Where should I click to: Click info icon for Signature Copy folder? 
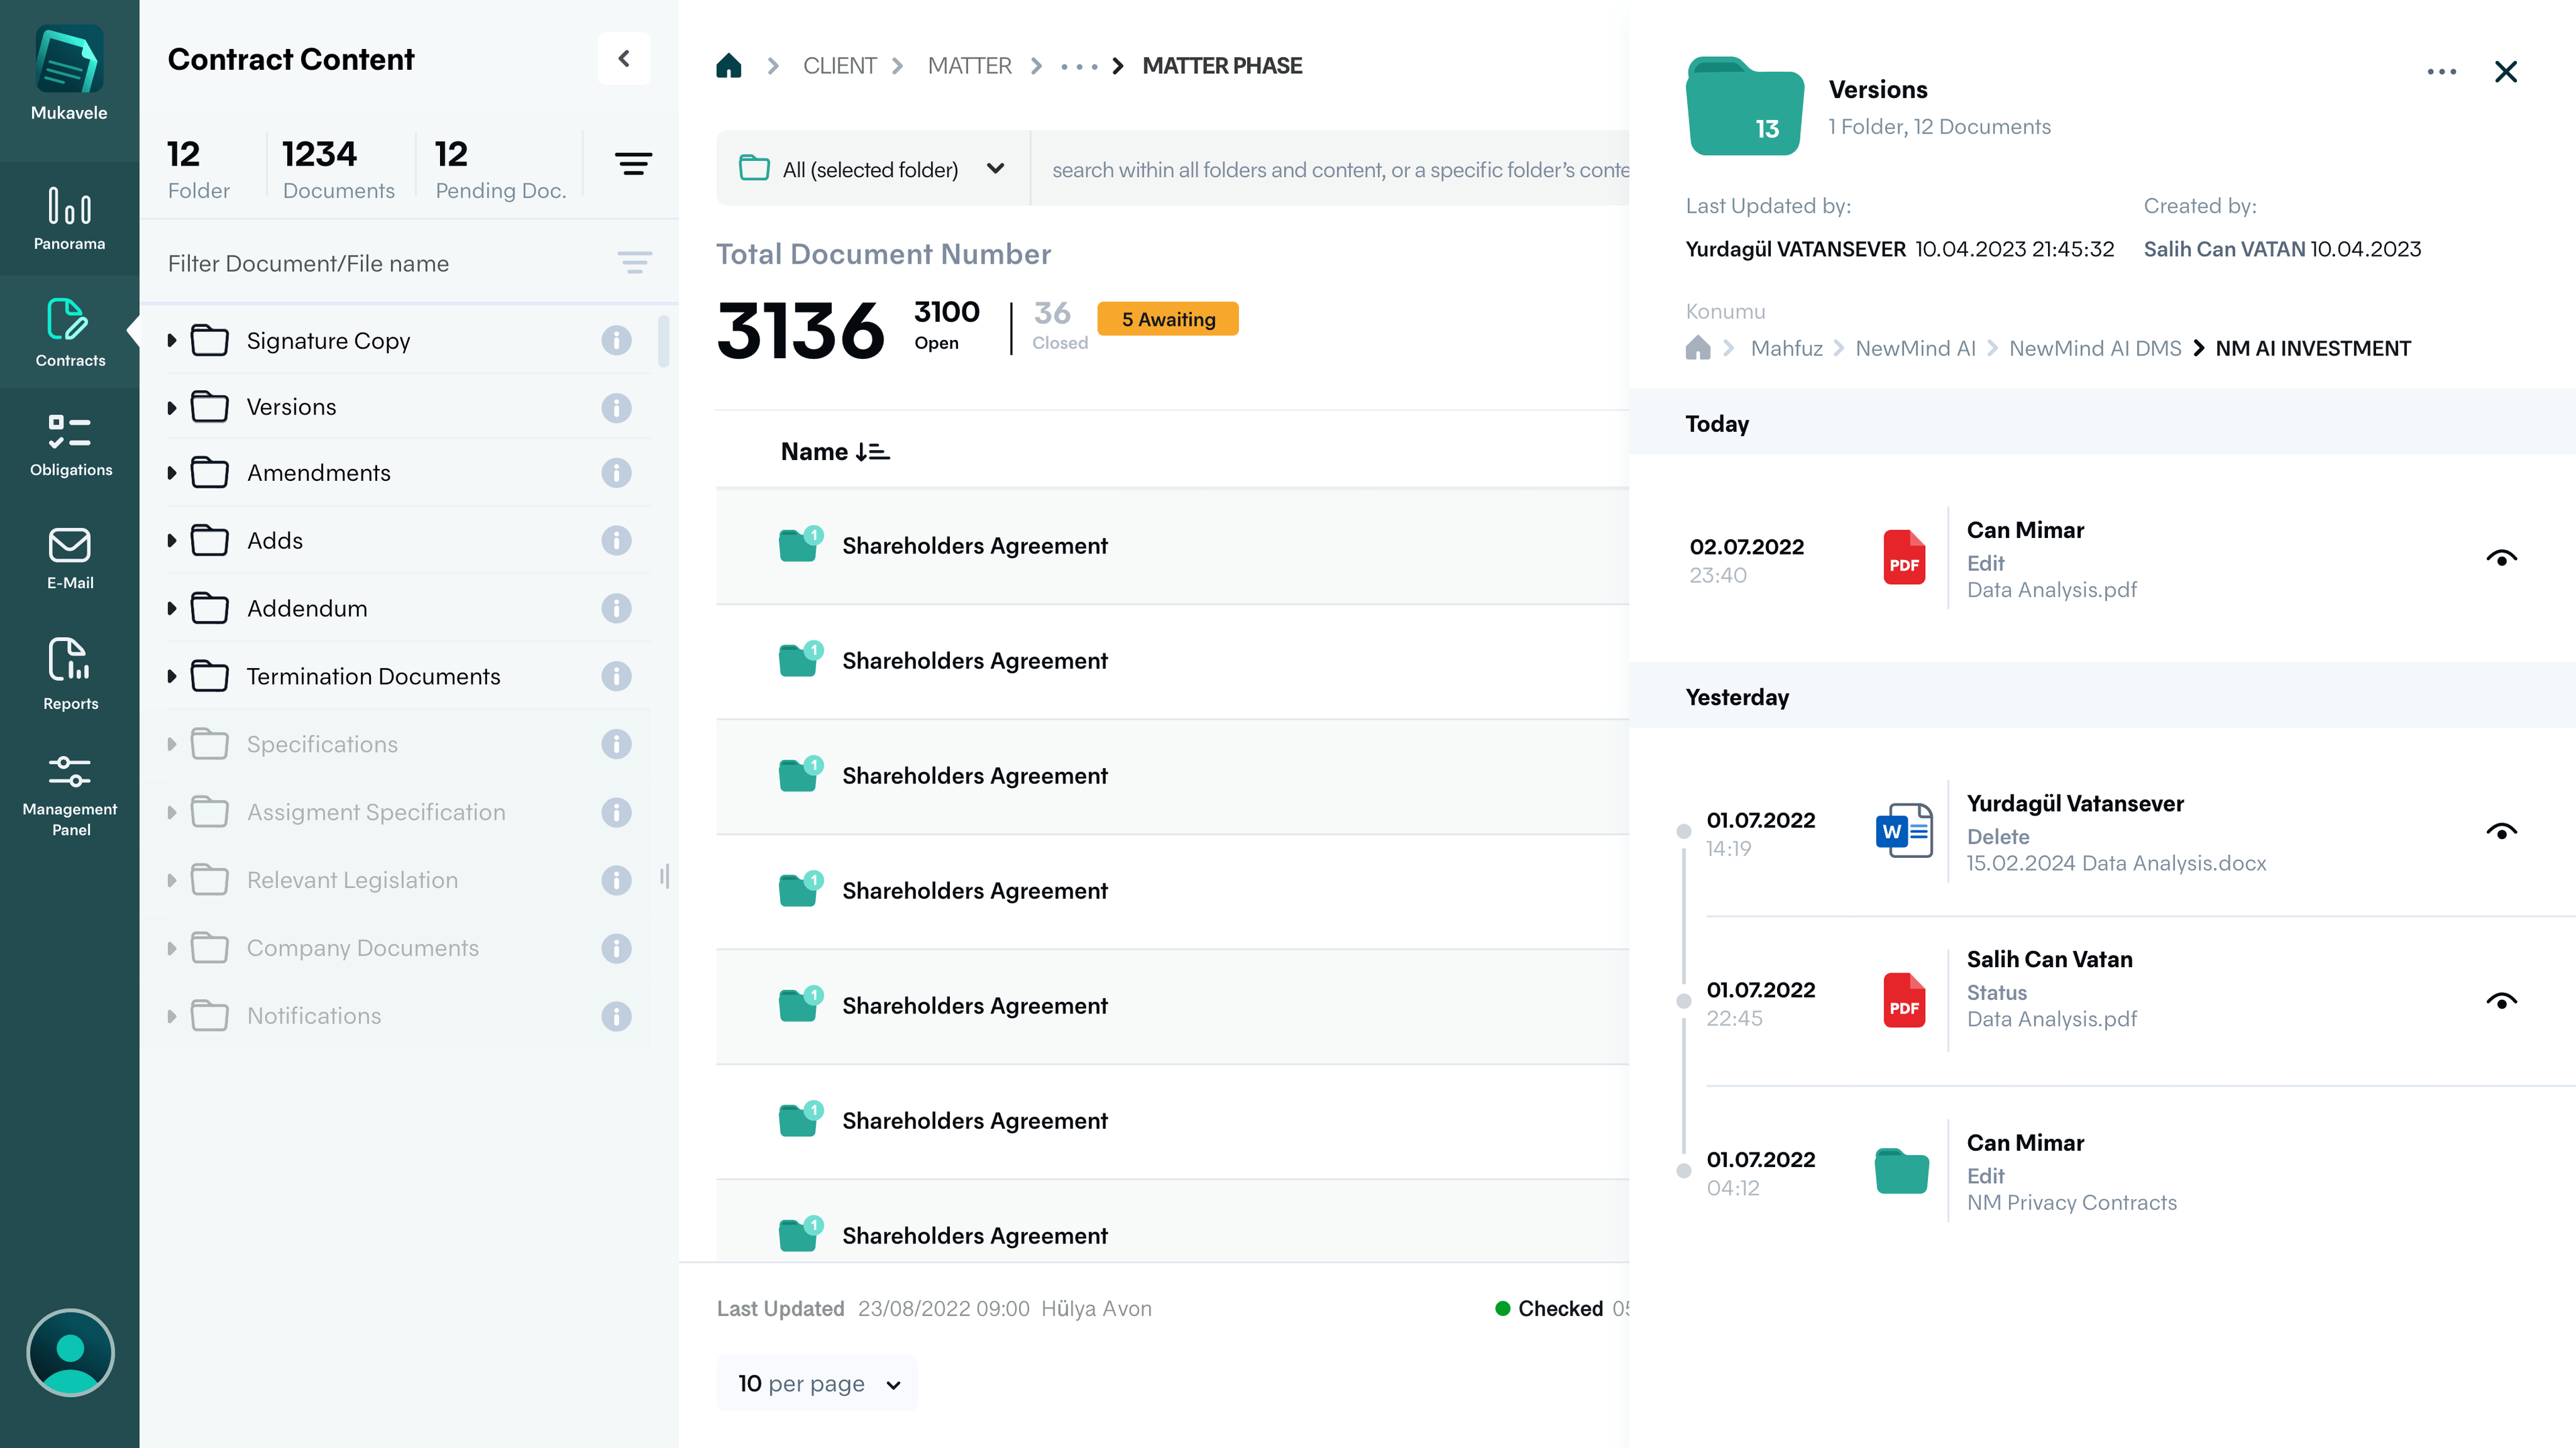pos(616,340)
